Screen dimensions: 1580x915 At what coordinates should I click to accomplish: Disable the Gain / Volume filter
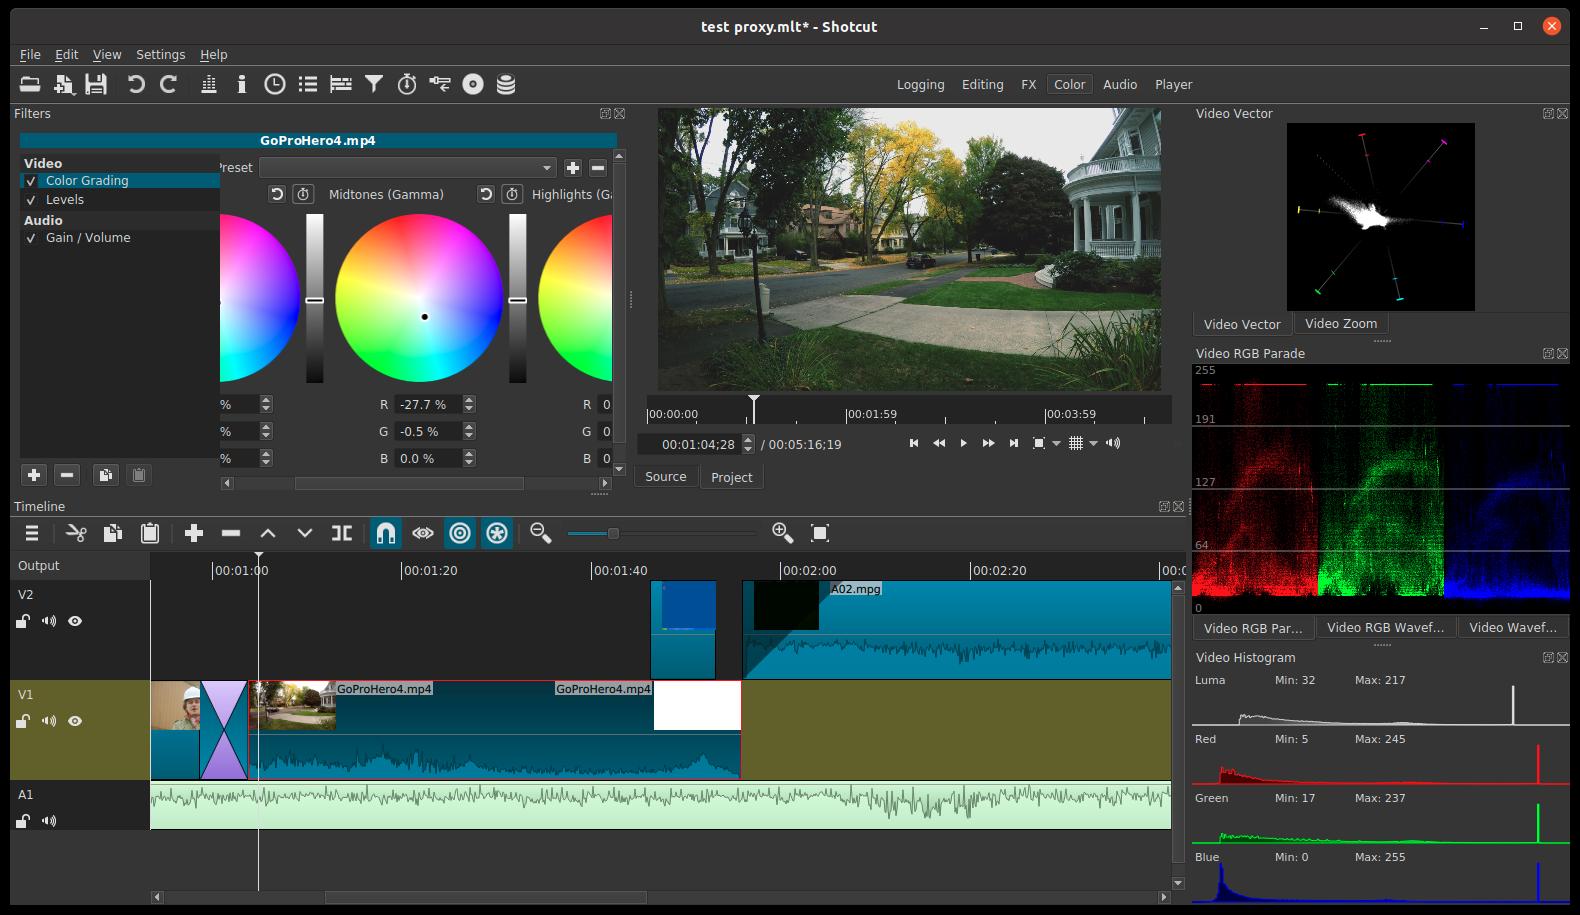point(31,238)
